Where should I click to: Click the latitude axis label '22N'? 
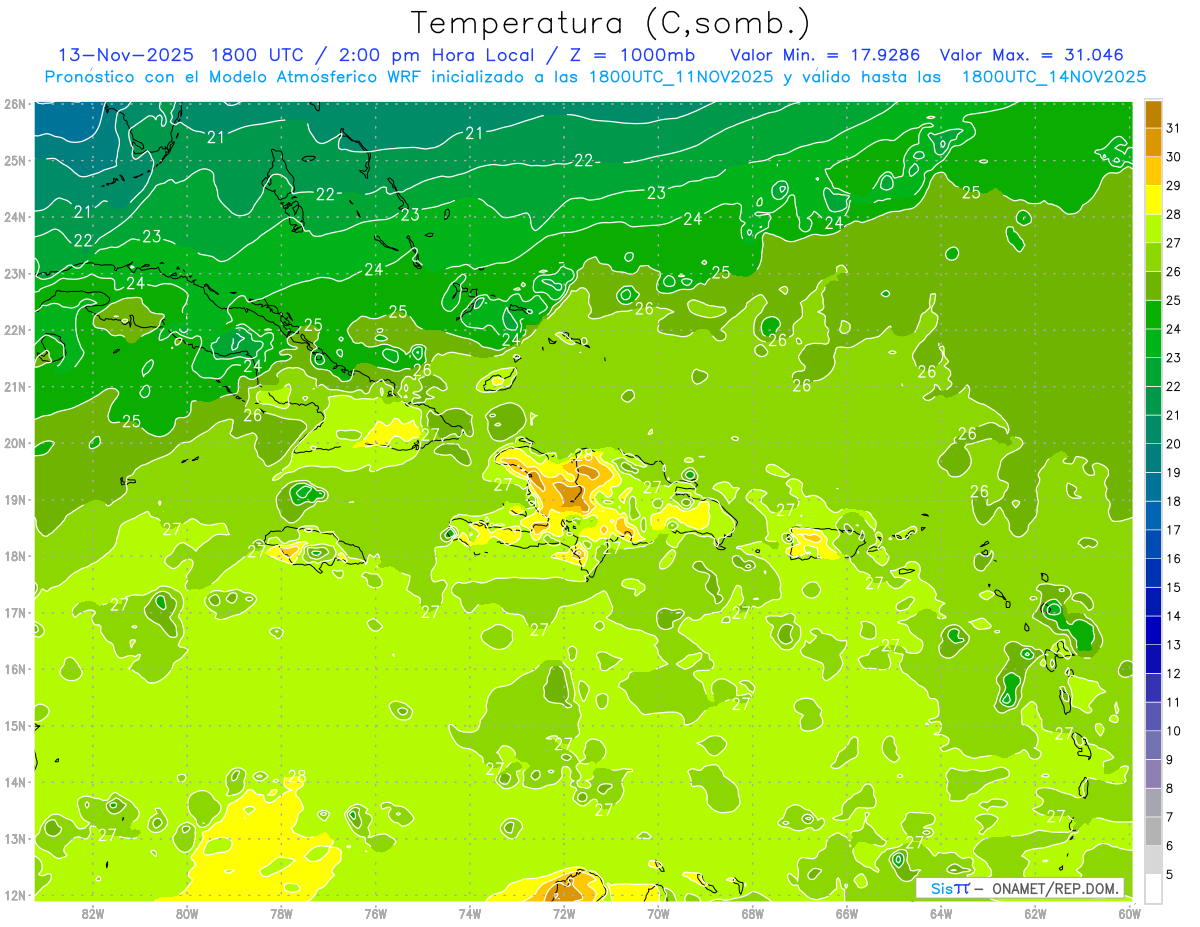(14, 330)
